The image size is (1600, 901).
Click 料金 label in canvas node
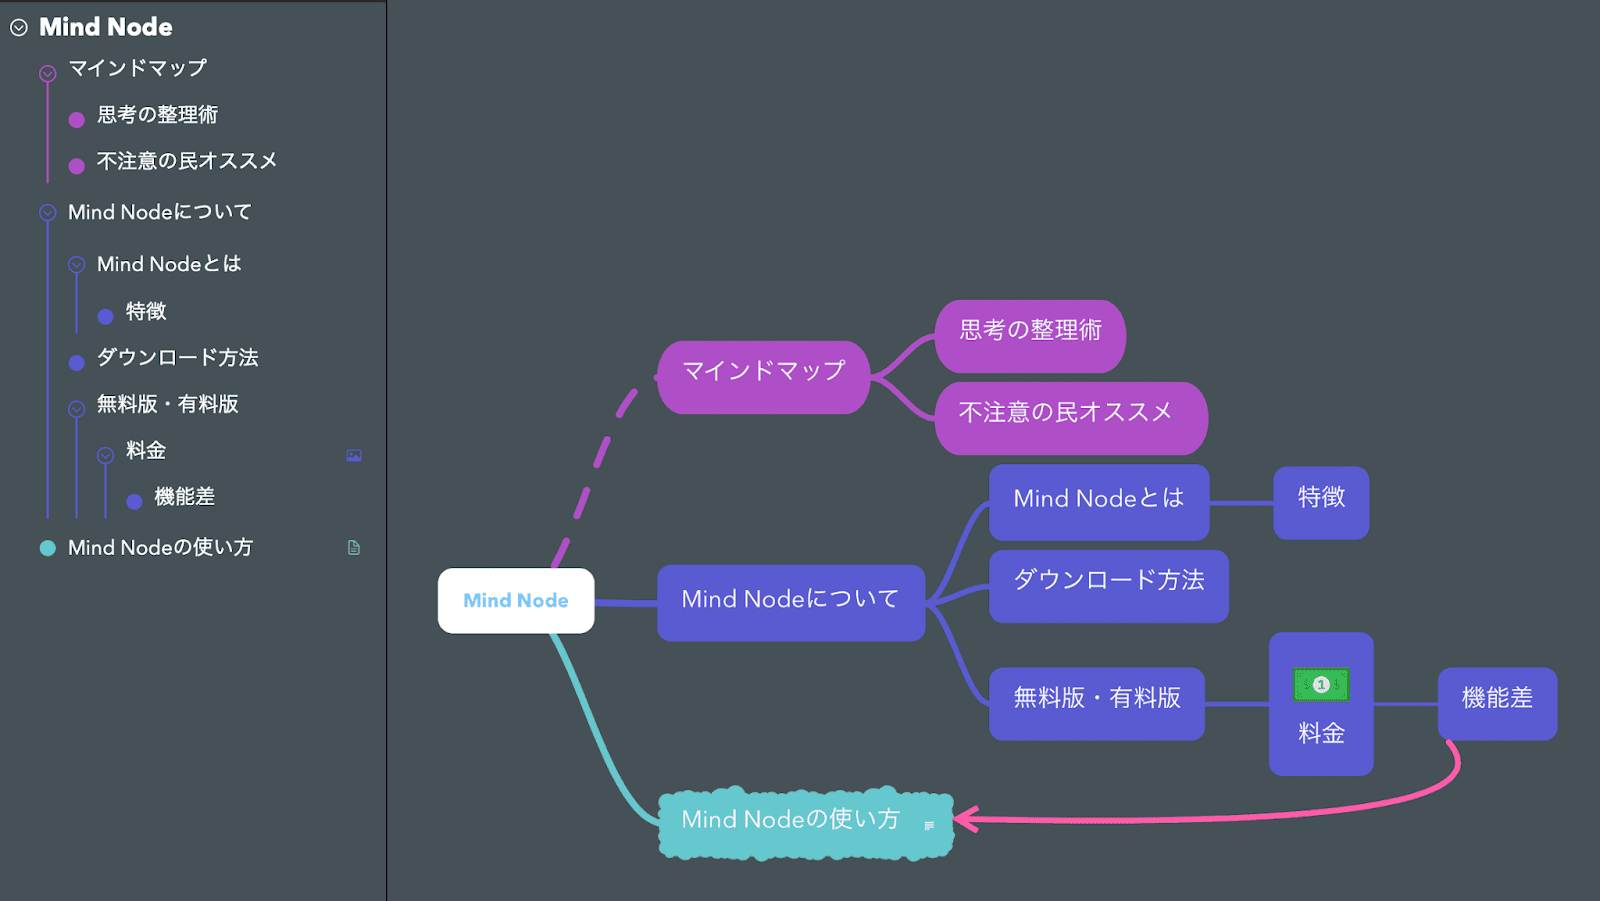[1321, 733]
